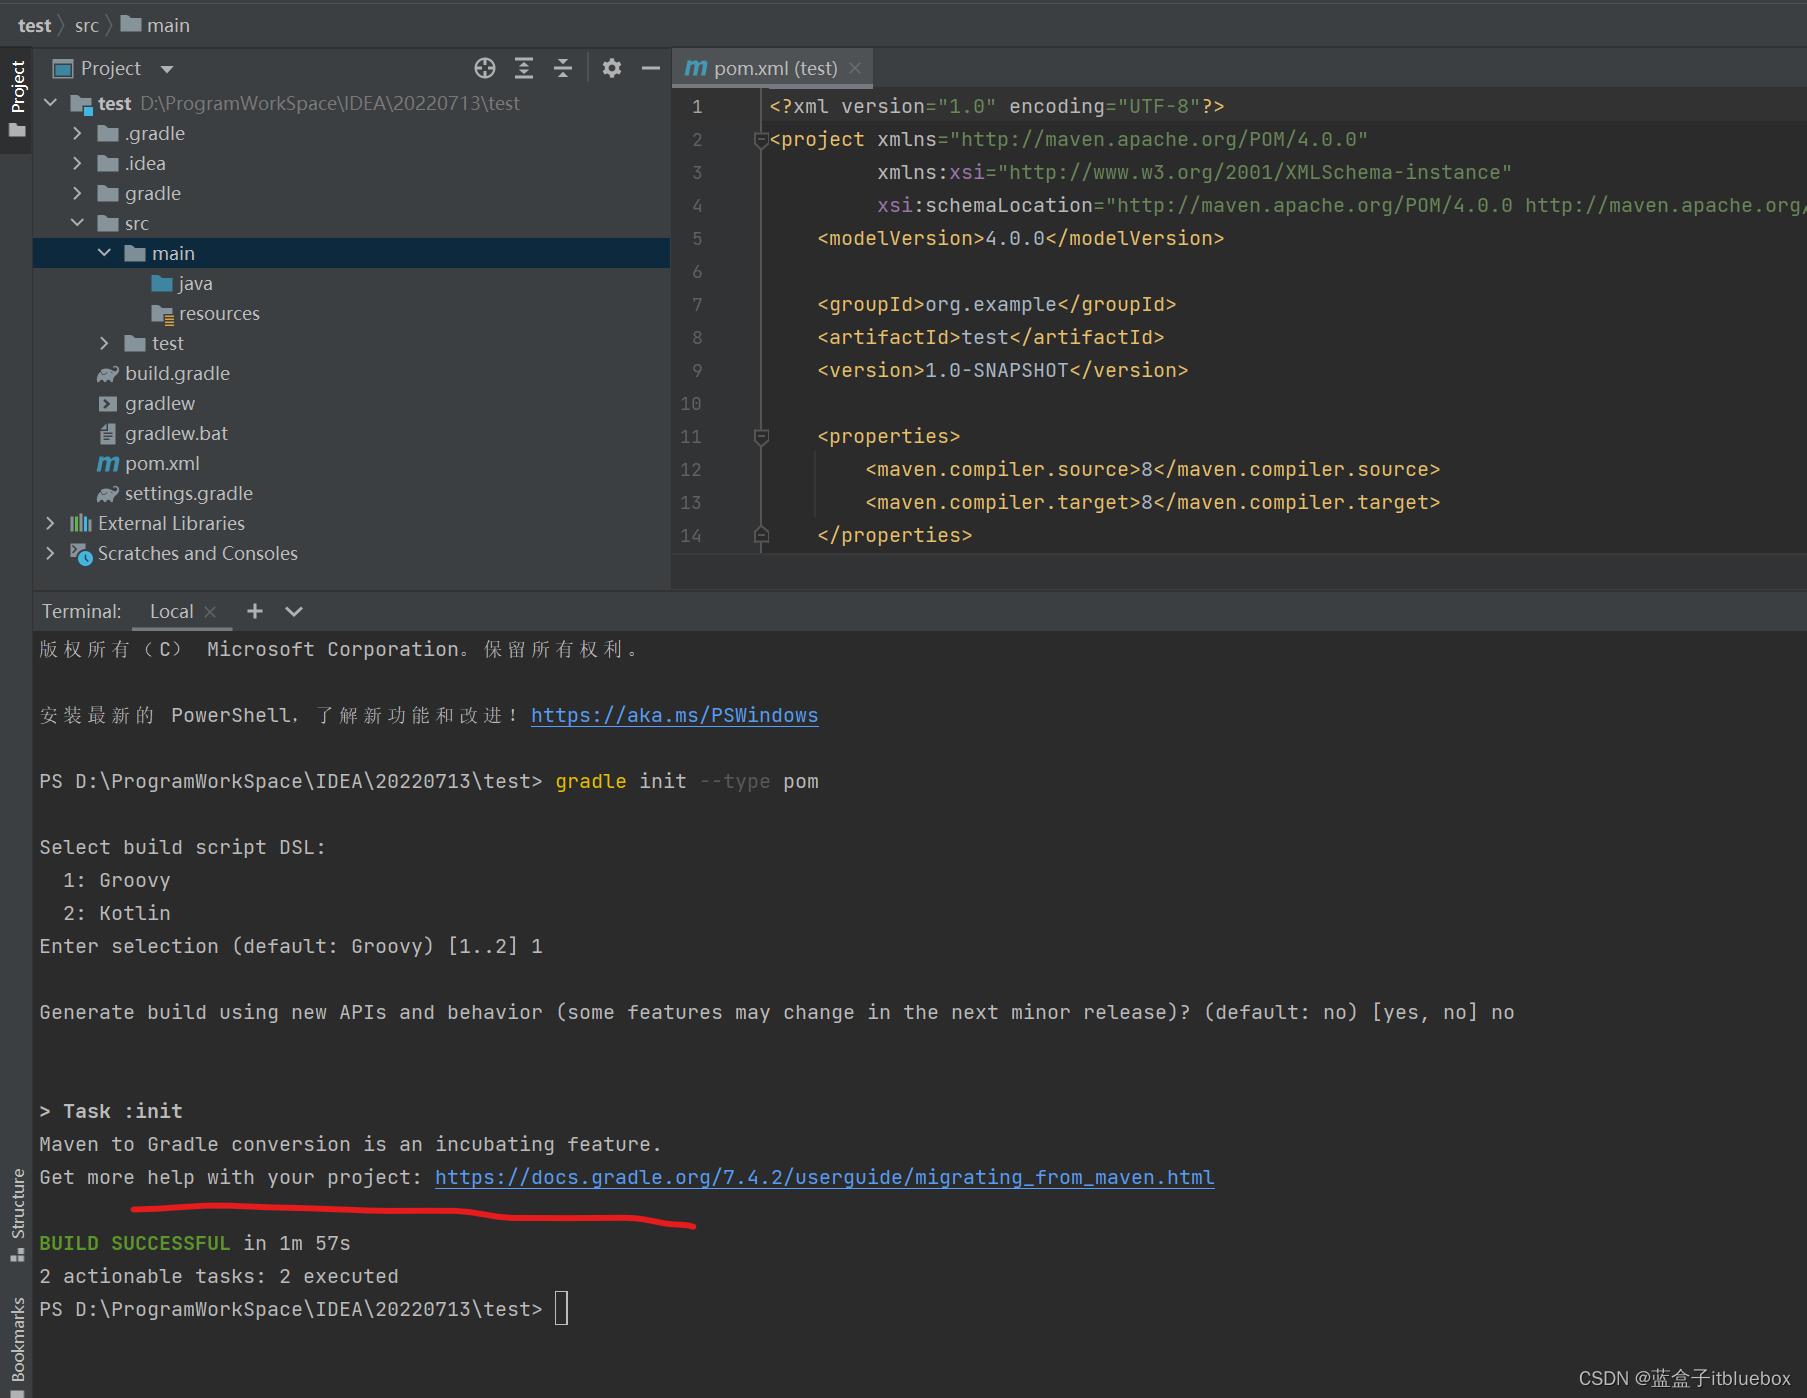Hide the Project panel with minus icon
This screenshot has height=1398, width=1807.
point(651,68)
